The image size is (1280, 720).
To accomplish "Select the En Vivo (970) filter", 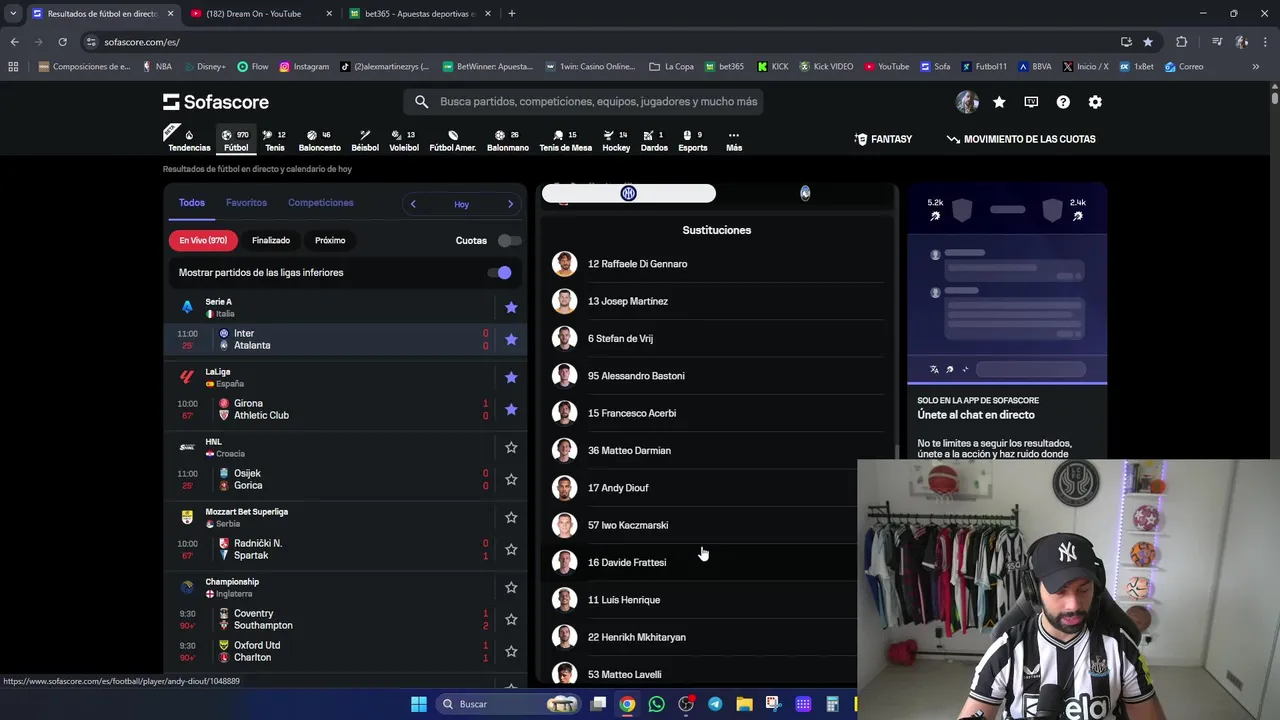I will [x=203, y=240].
